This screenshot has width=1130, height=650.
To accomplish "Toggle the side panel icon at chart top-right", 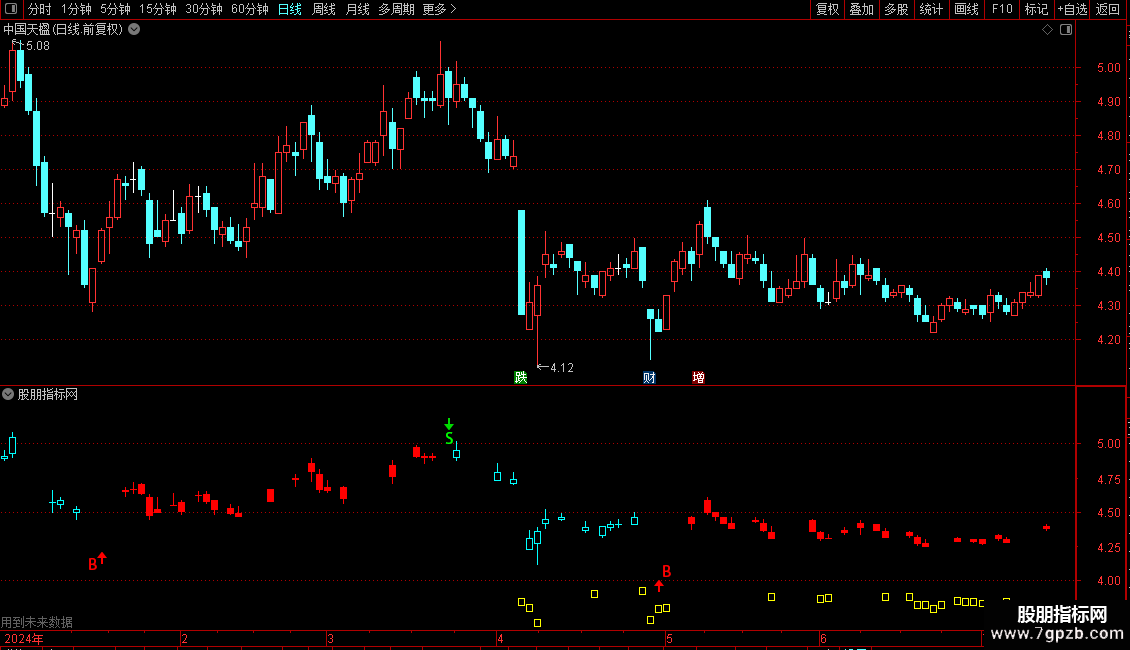I will click(1066, 30).
